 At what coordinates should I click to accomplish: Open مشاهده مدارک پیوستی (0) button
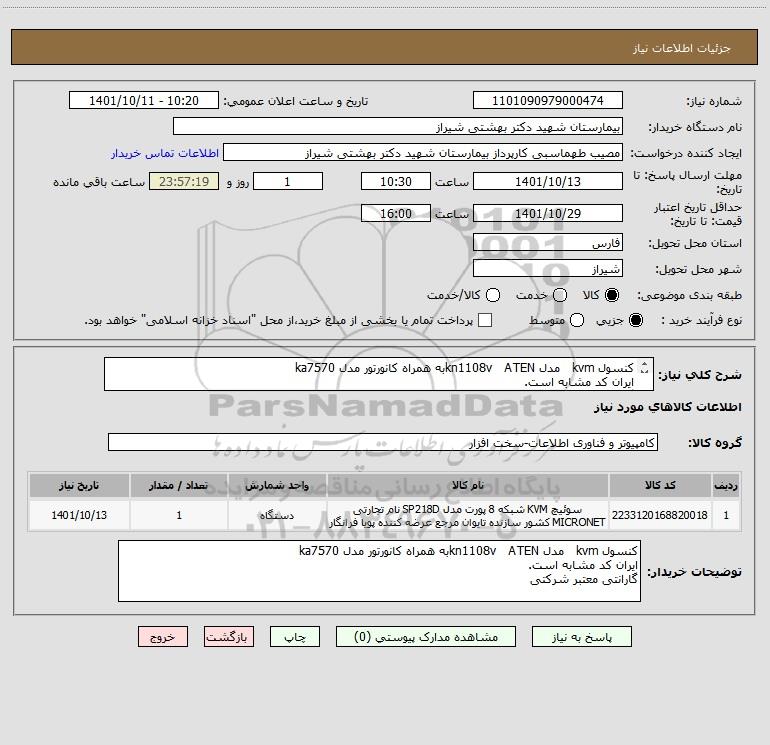tap(426, 636)
